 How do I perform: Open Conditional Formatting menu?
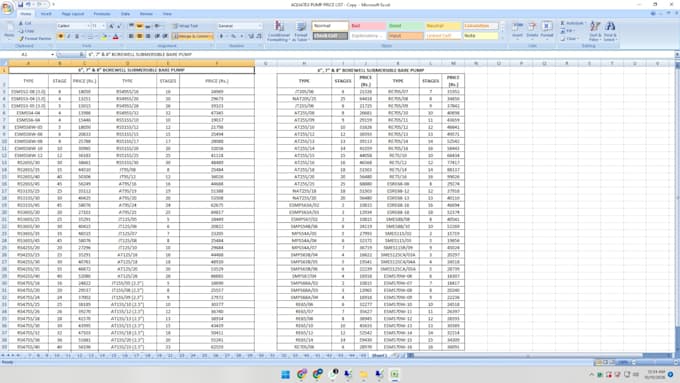278,31
